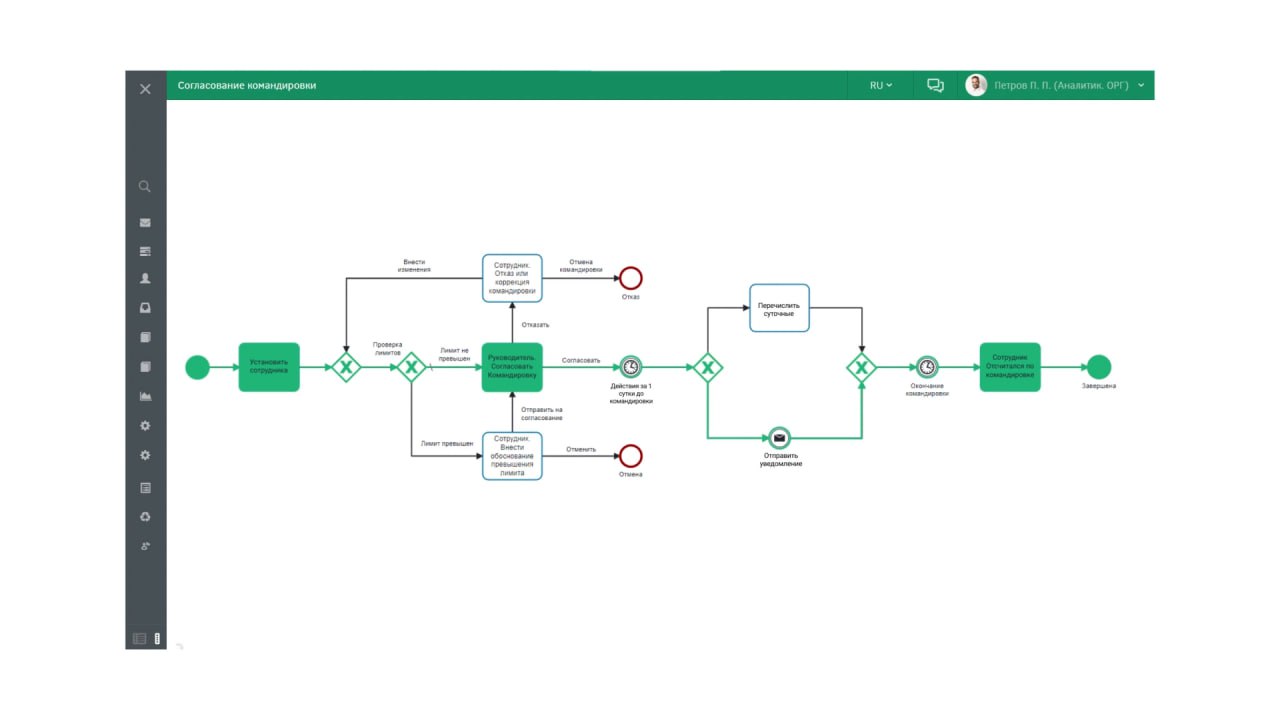Select timer event Действия за 1 сутки
The width and height of the screenshot is (1280, 720).
[x=630, y=367]
